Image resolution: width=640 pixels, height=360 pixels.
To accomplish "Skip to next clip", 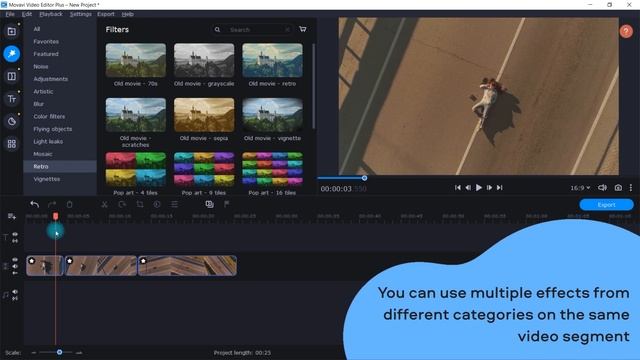I will (500, 188).
